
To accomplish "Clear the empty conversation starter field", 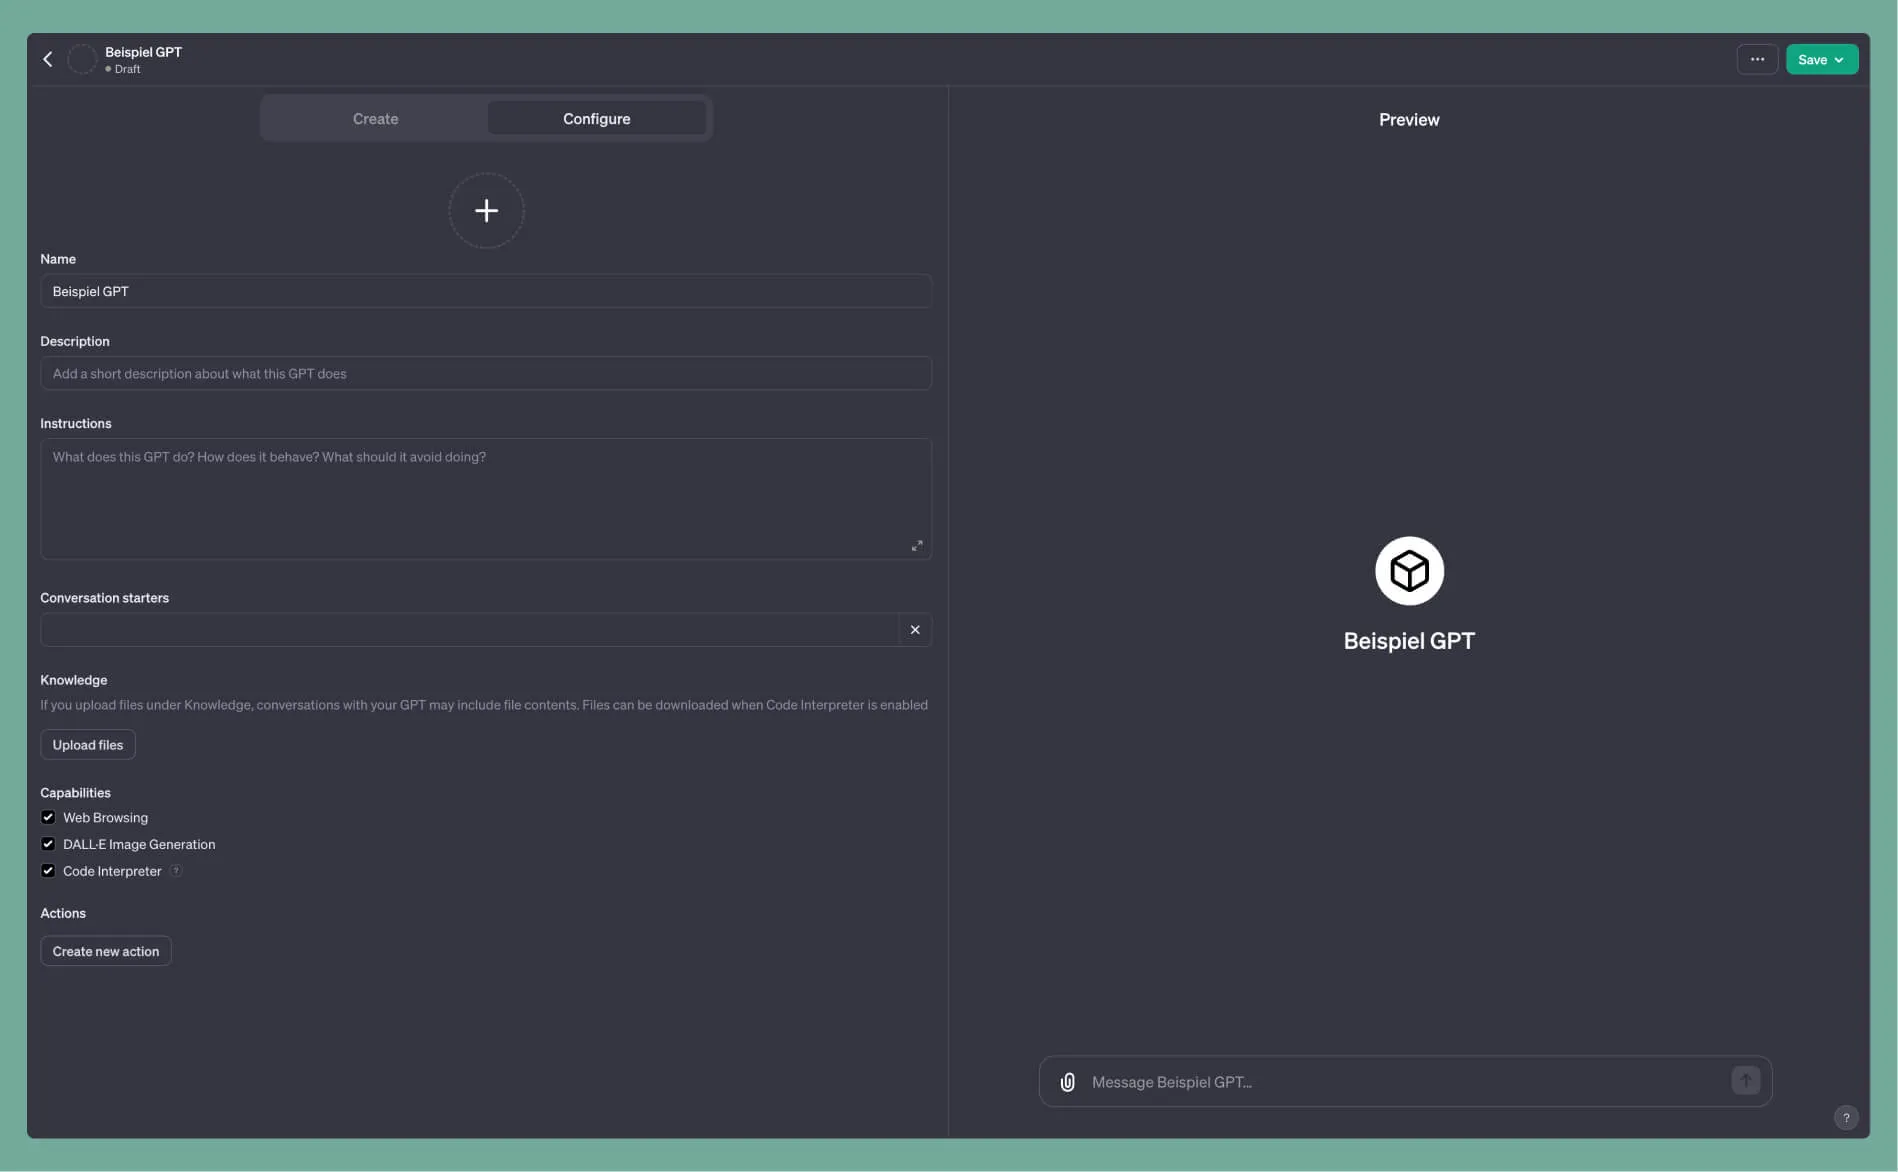I will [914, 629].
